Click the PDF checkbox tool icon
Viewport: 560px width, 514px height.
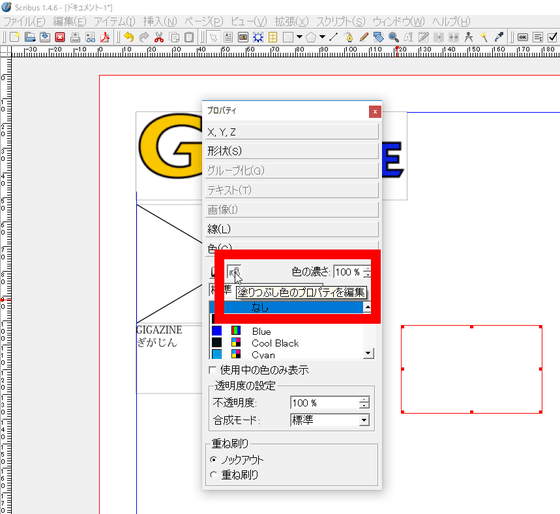point(552,37)
